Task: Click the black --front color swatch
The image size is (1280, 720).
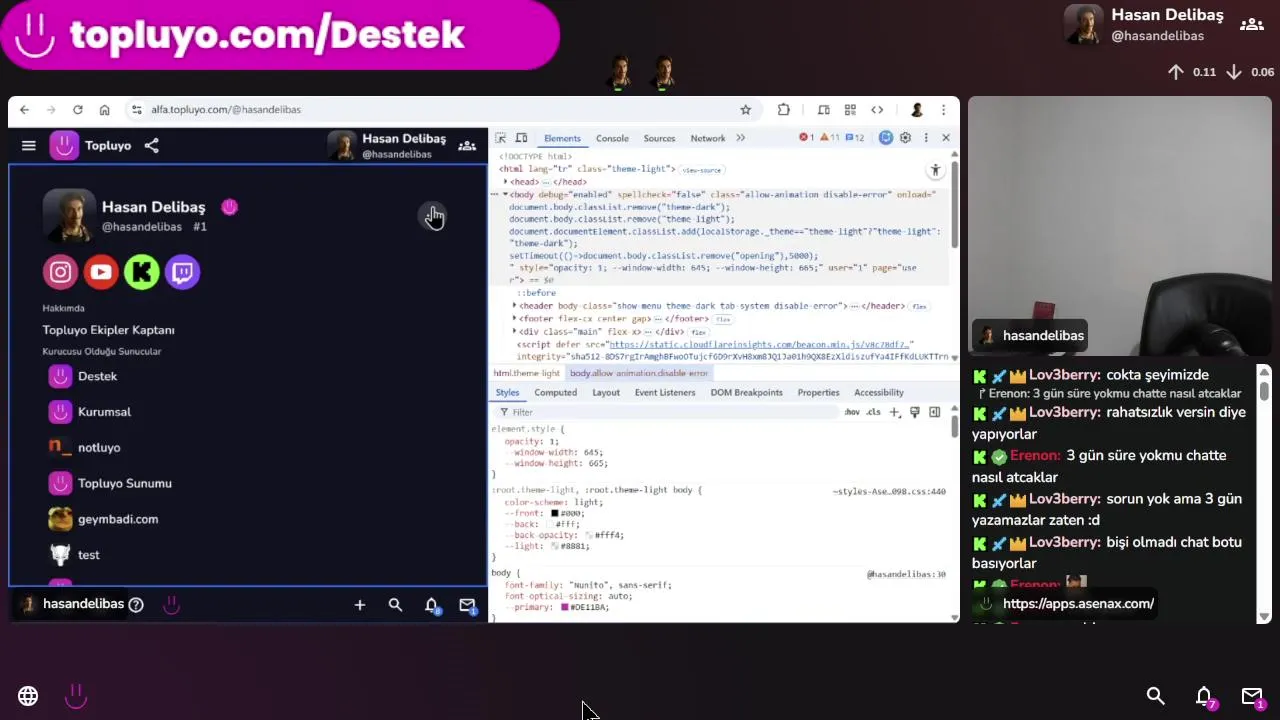Action: 554,514
